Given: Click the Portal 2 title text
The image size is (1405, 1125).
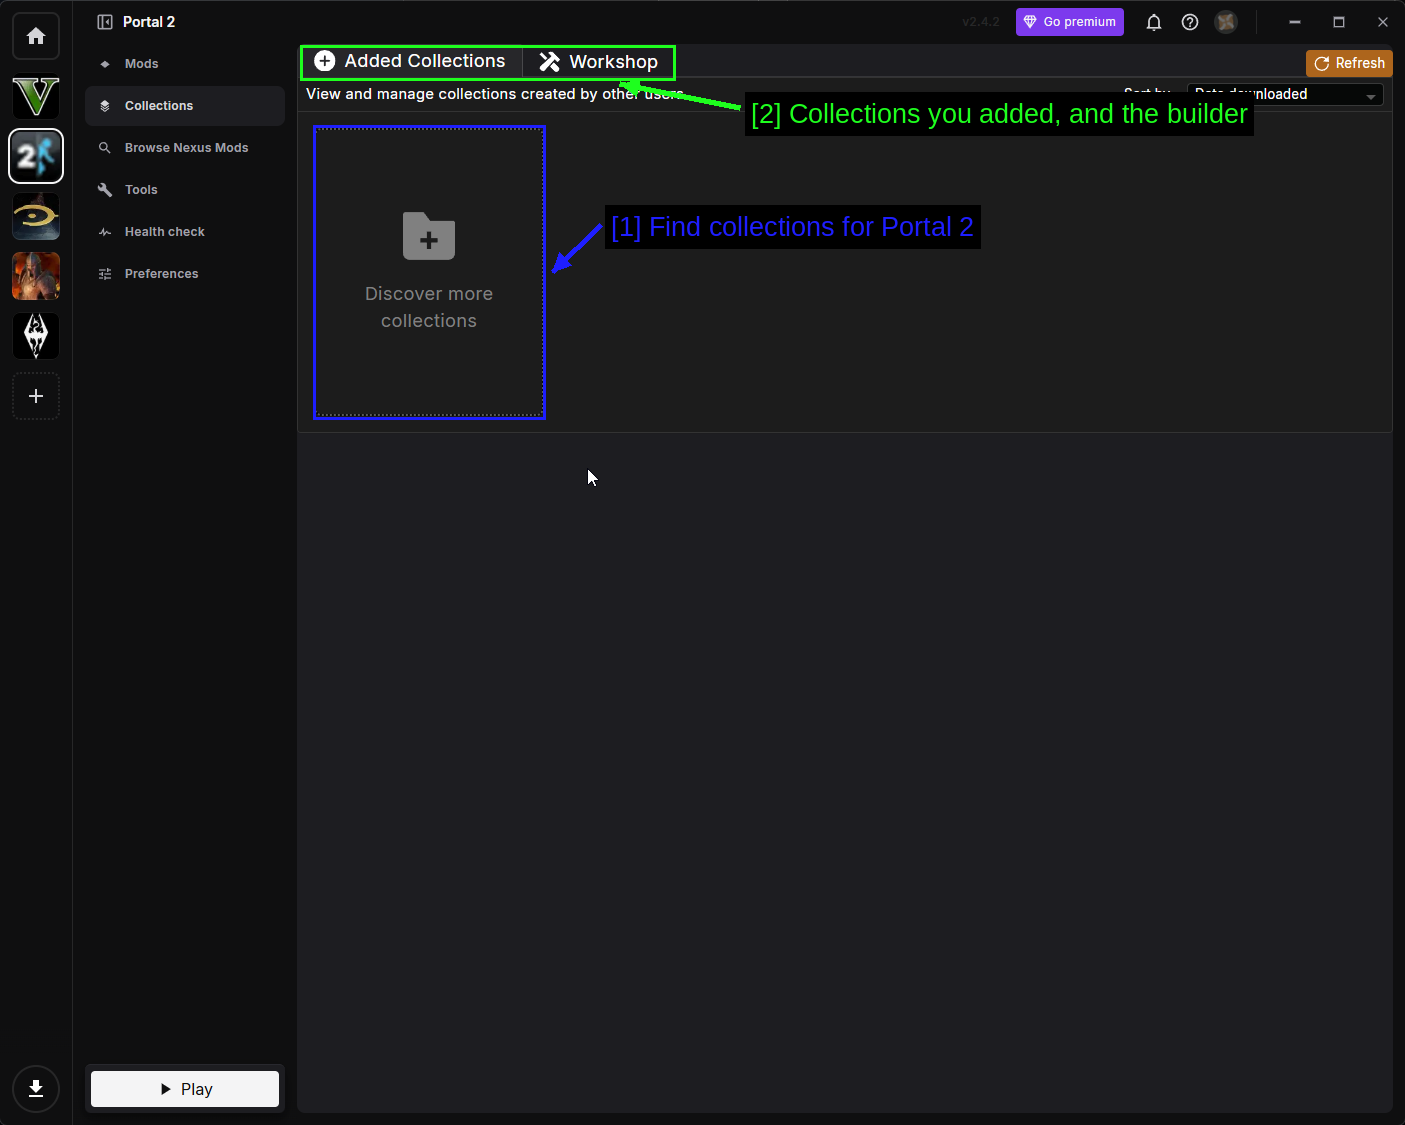Looking at the screenshot, I should tap(149, 22).
